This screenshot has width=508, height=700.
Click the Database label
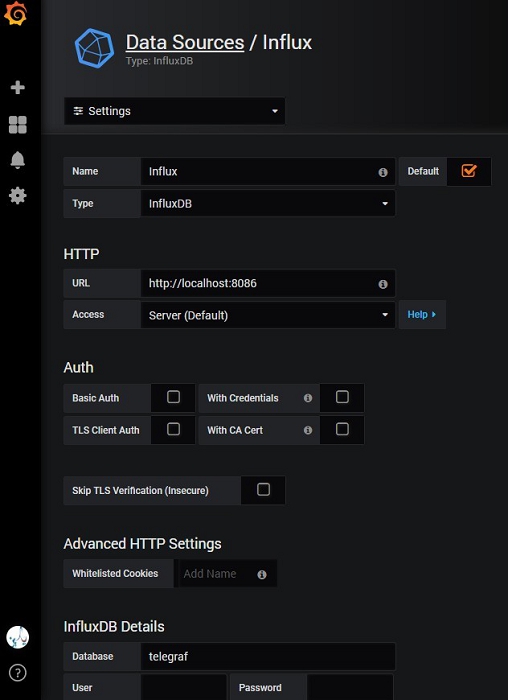tap(92, 656)
